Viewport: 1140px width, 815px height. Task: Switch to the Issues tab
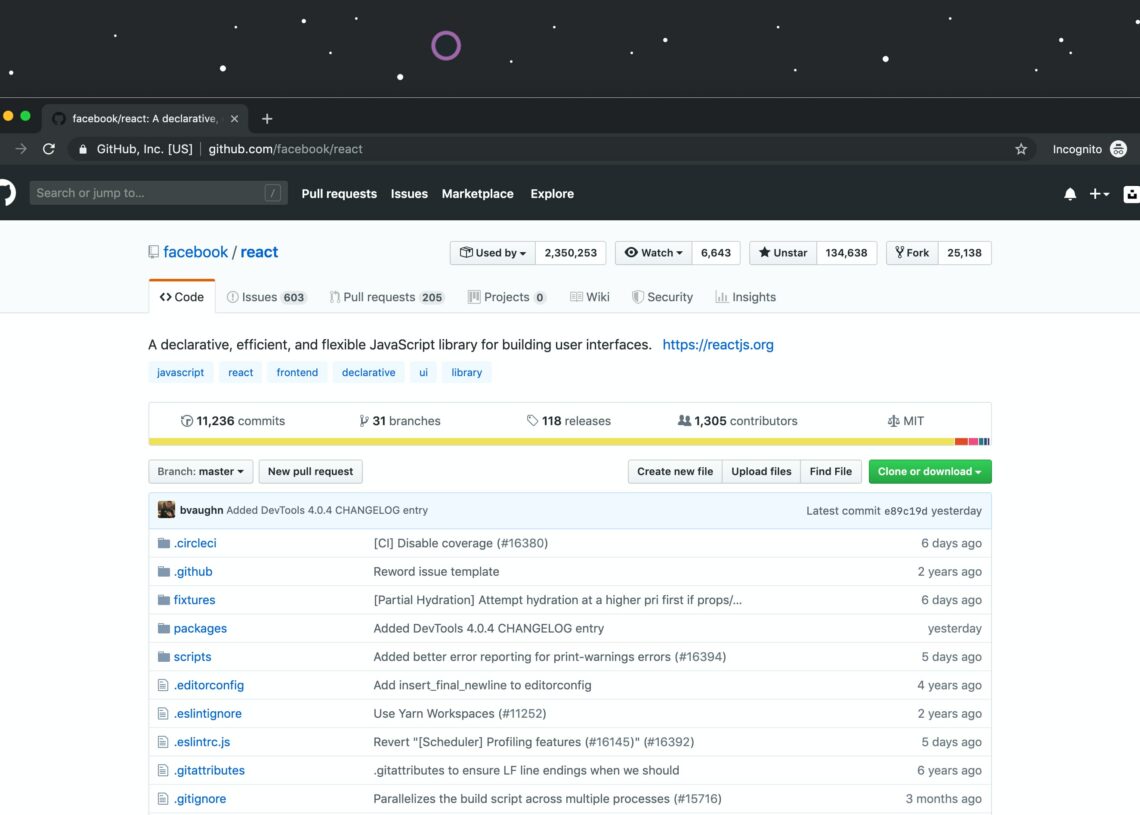266,297
